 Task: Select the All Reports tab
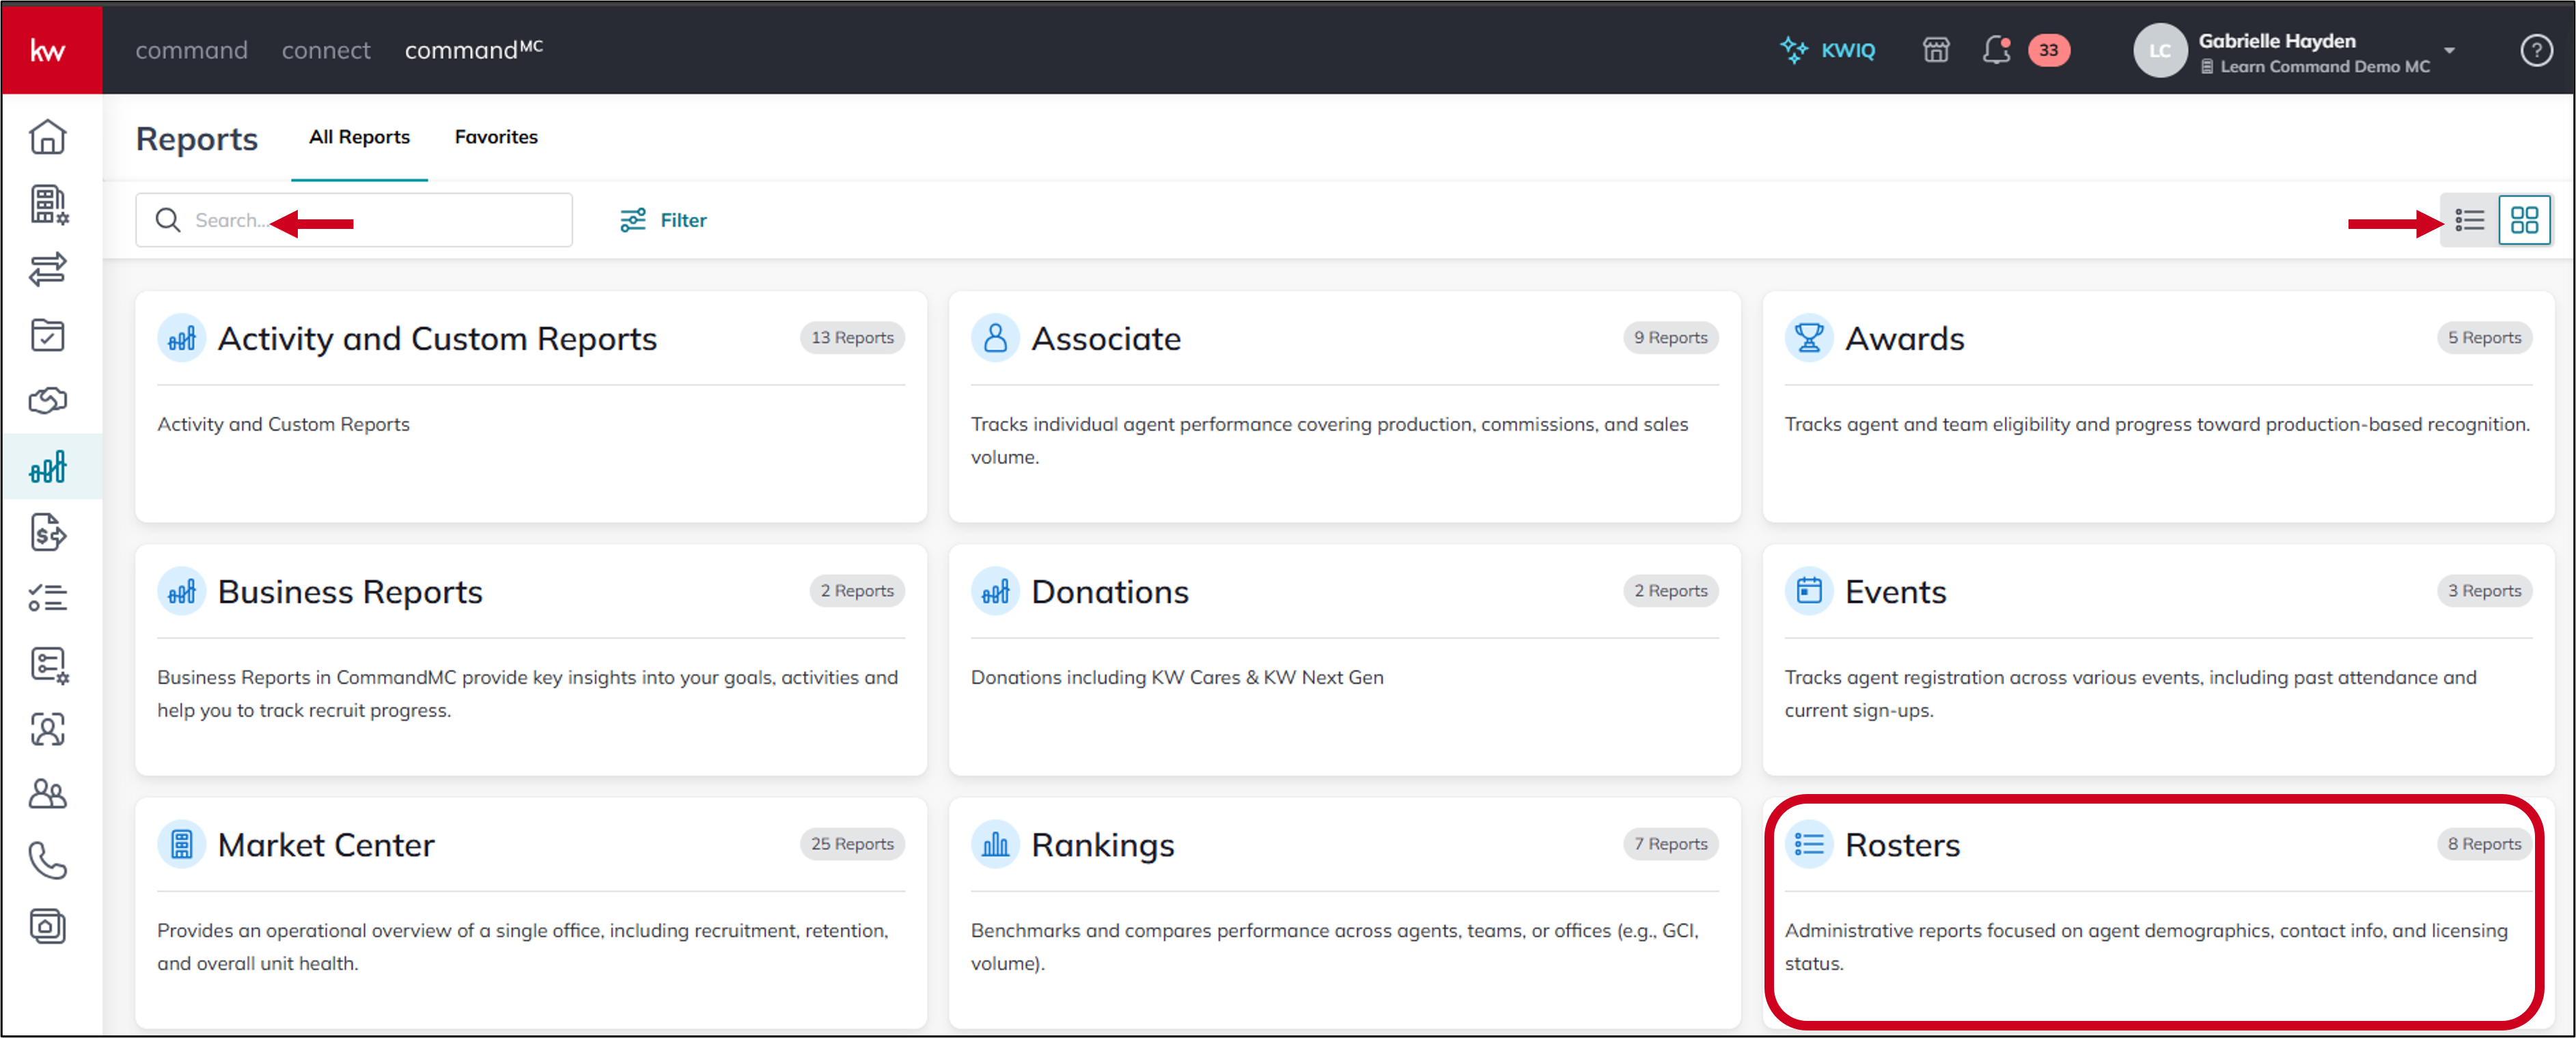point(359,137)
